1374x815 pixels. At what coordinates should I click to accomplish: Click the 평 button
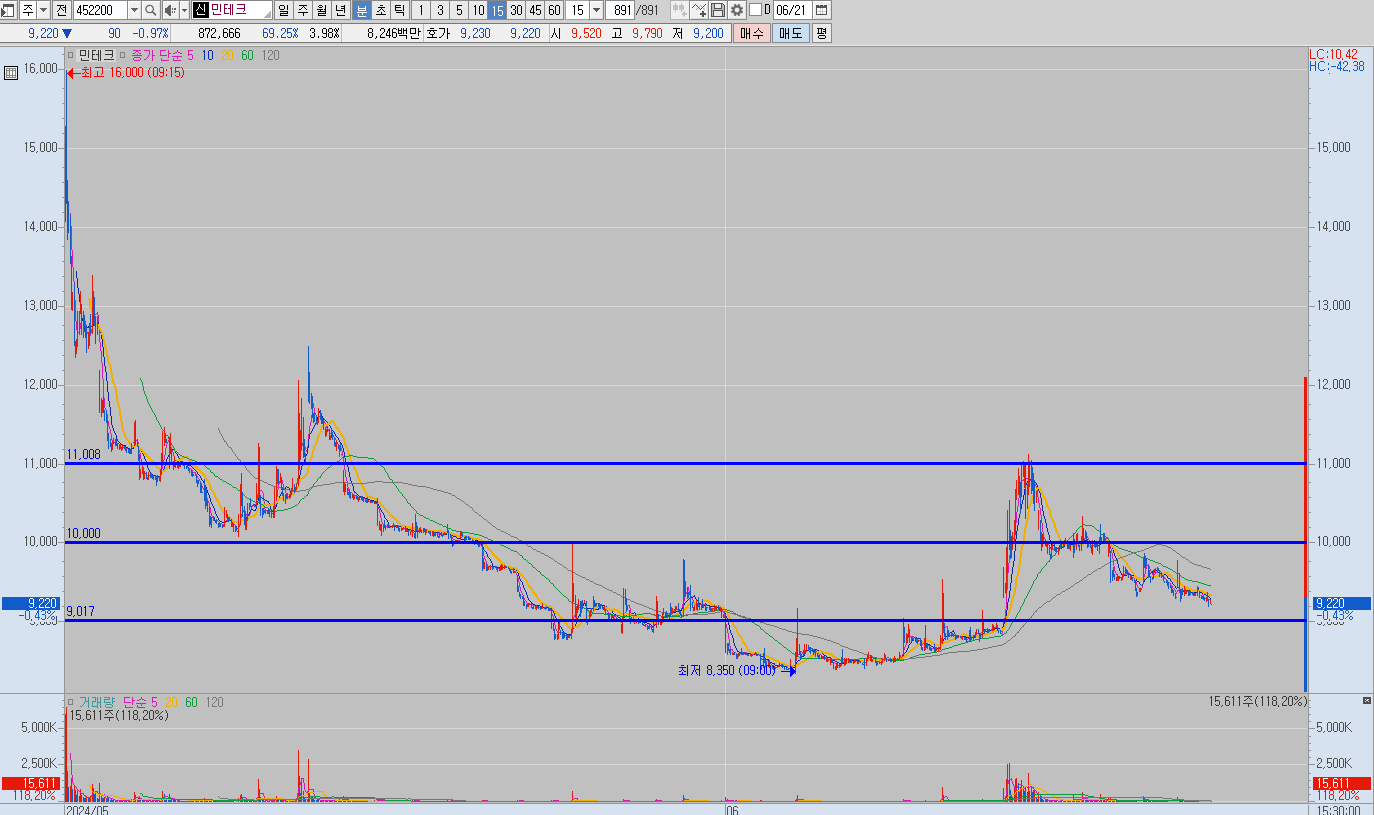tap(821, 33)
